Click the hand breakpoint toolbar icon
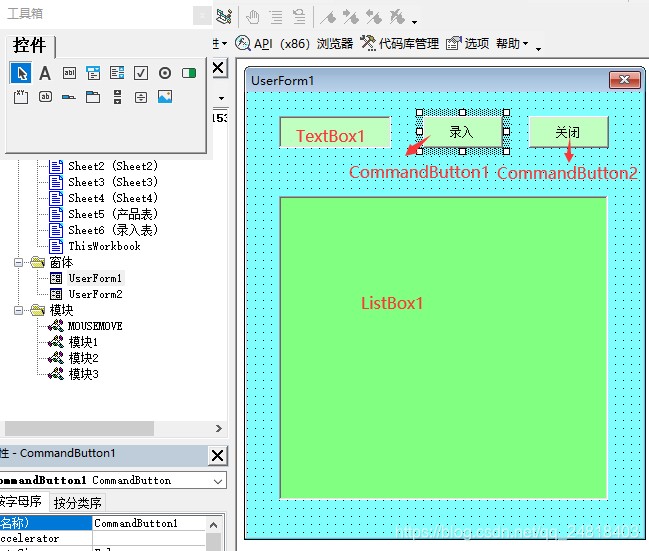The height and width of the screenshot is (551, 649). 252,17
